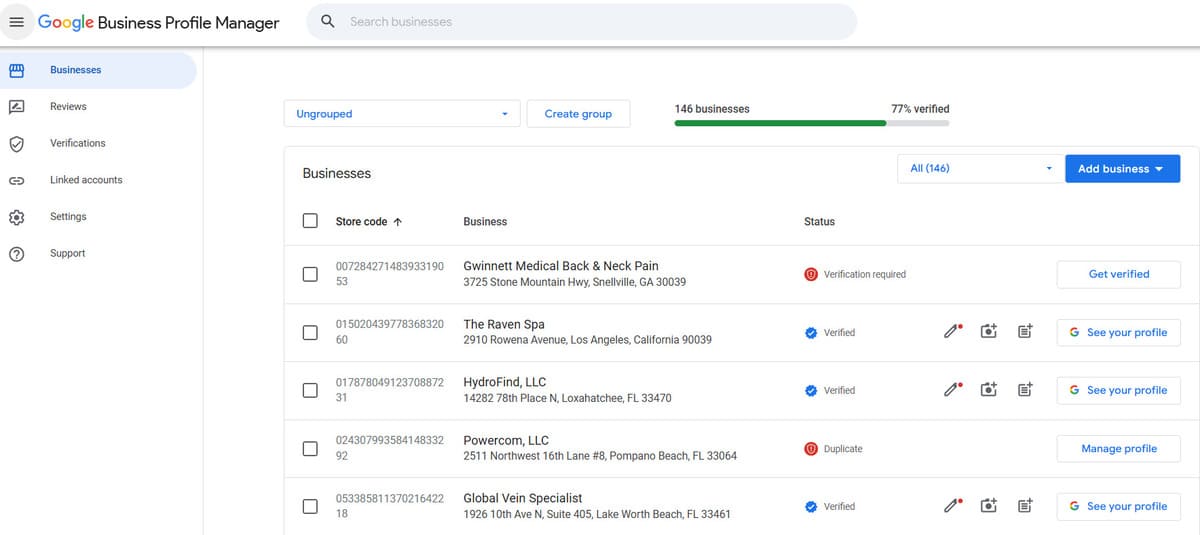Click the Businesses storefront sidebar icon

coord(16,70)
